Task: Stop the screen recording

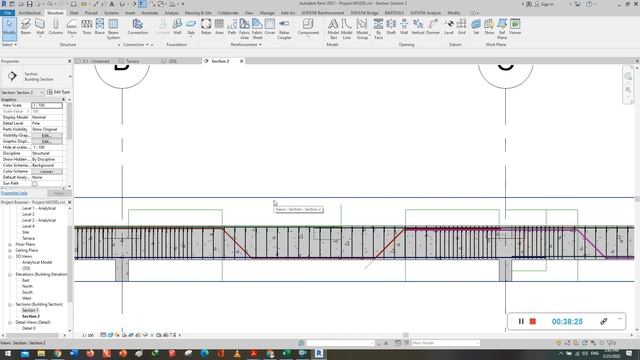Action: (x=533, y=322)
